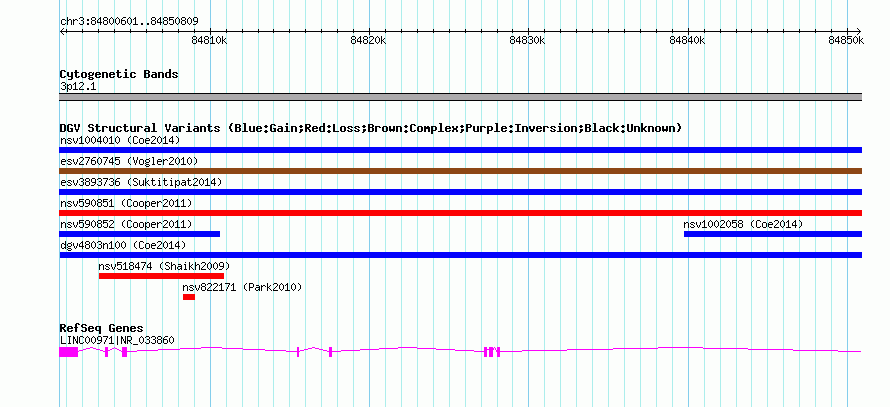Click the 84810k ruler tick label

point(209,40)
